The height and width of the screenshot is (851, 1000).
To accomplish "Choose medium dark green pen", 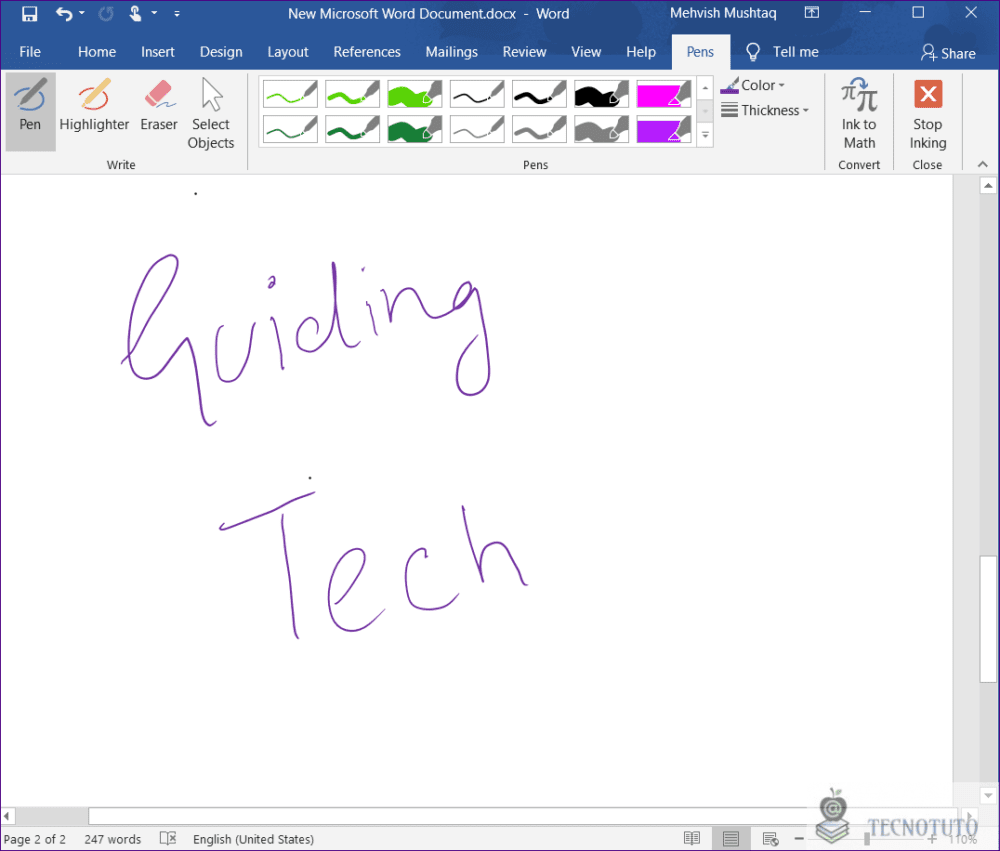I will pyautogui.click(x=353, y=130).
